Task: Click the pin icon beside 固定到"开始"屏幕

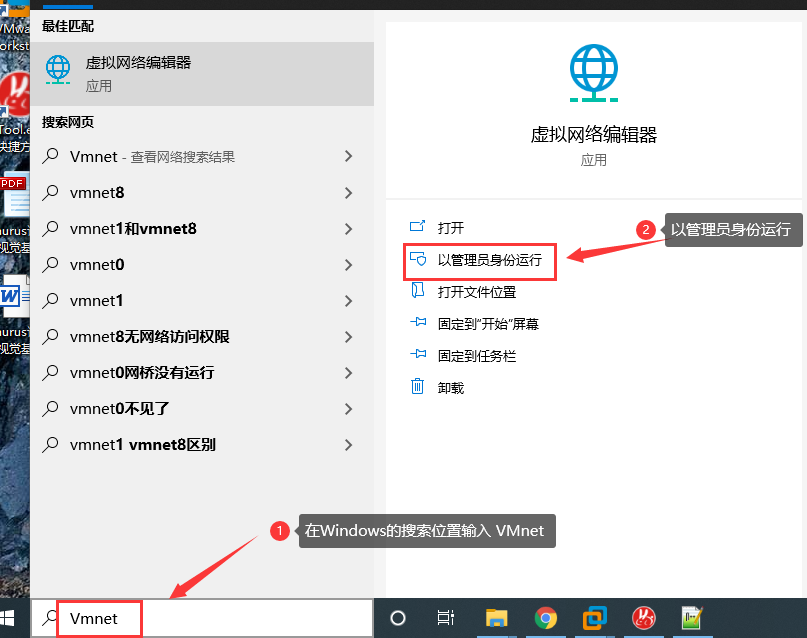Action: tap(418, 322)
